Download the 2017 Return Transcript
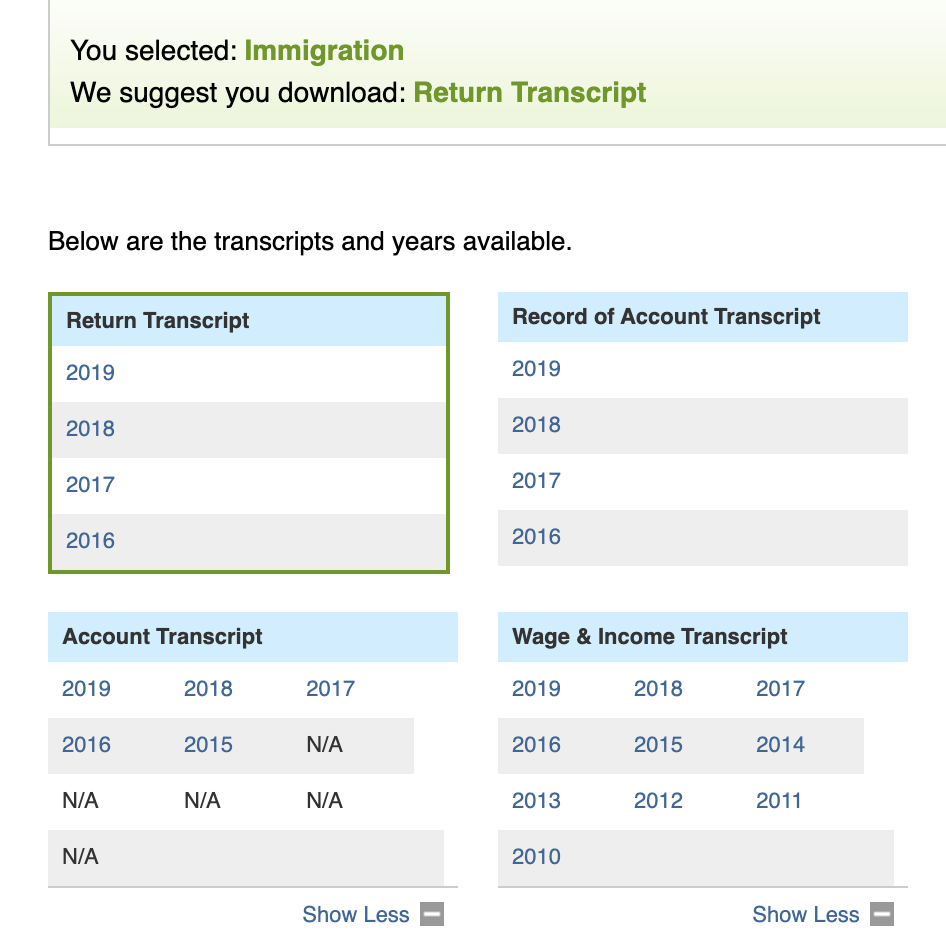The width and height of the screenshot is (946, 948). 90,484
